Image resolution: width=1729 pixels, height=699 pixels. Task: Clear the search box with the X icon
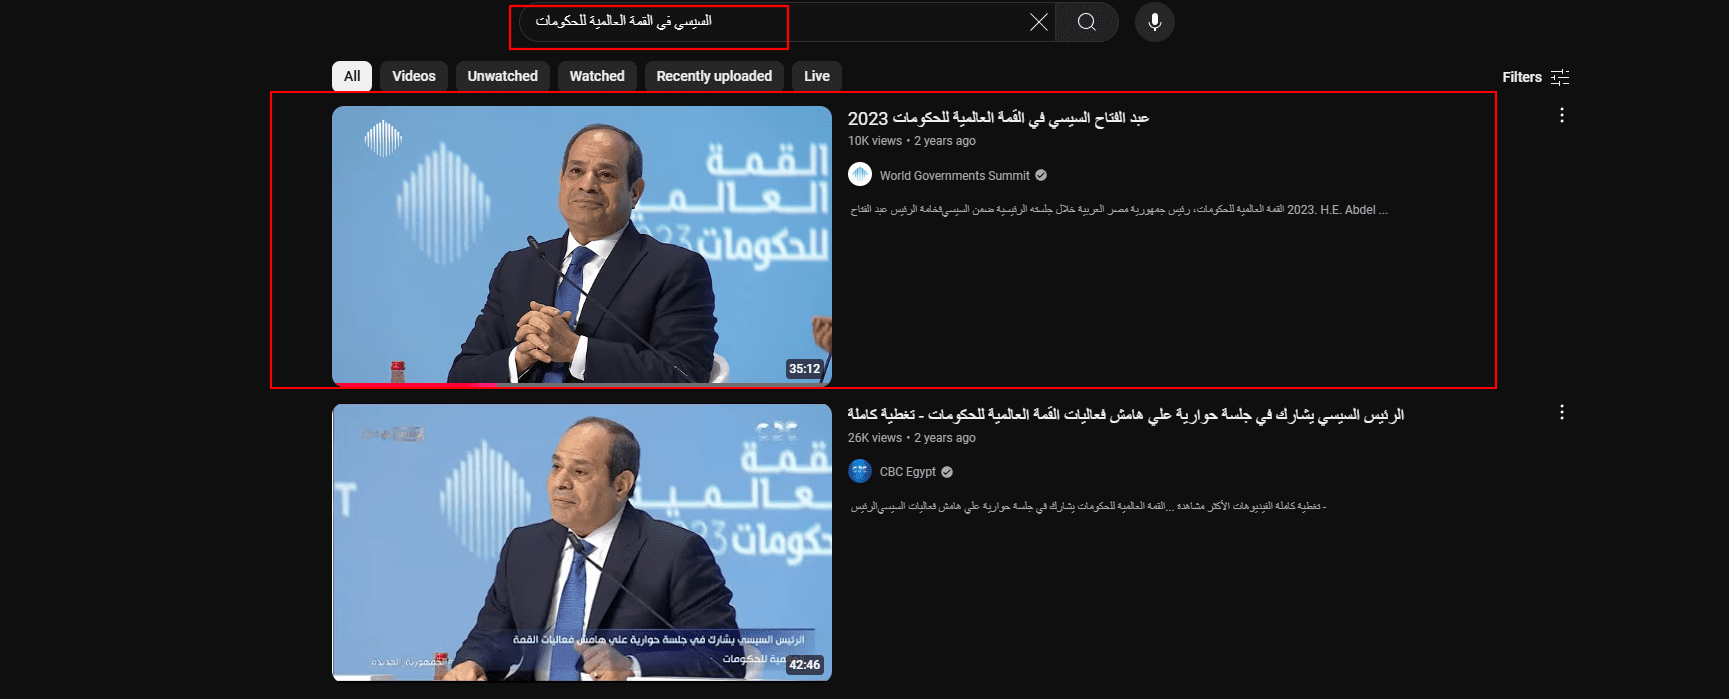(1039, 22)
